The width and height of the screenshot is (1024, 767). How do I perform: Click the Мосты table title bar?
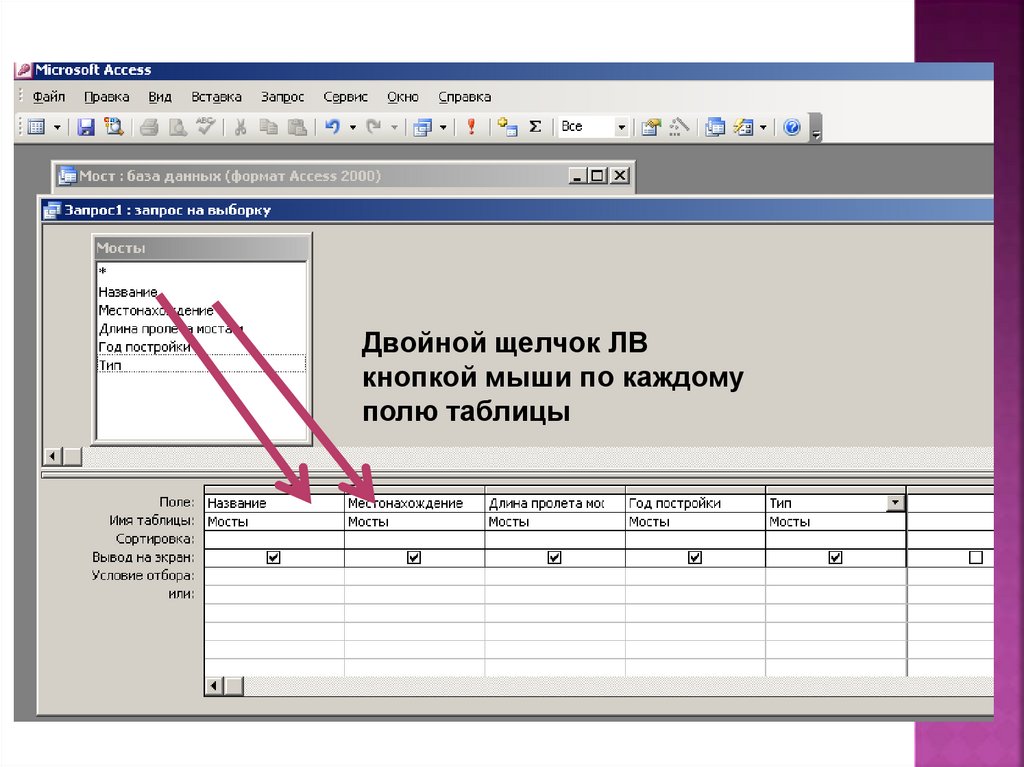tap(202, 248)
